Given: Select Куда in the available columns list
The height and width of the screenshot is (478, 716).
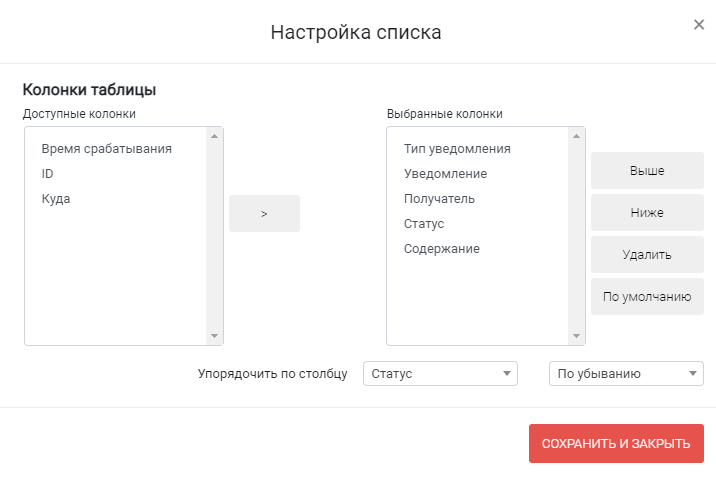Looking at the screenshot, I should point(56,199).
